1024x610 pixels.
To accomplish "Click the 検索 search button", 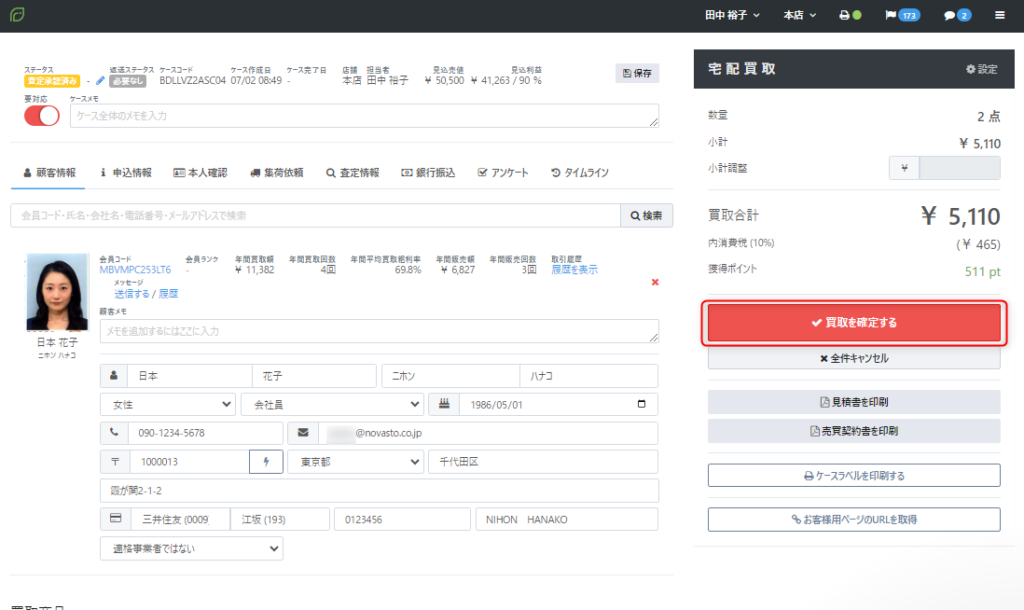I will coord(646,216).
